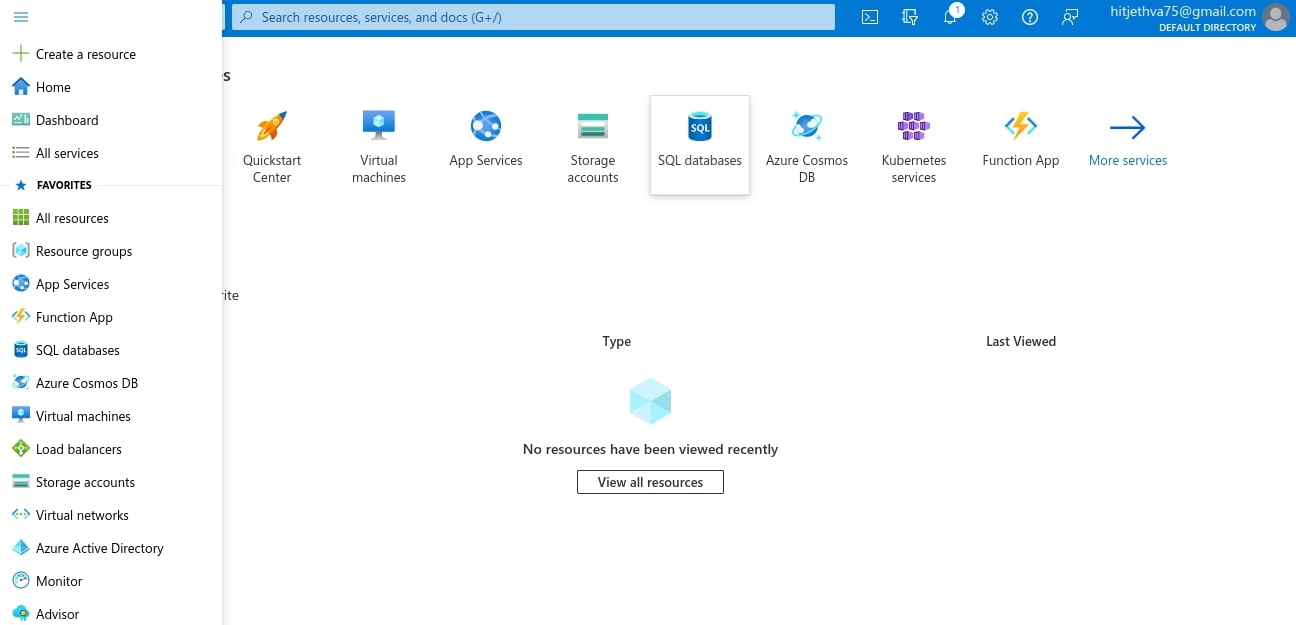This screenshot has height=625, width=1296.
Task: Click the Function App lightning icon in sidebar
Action: (20, 317)
